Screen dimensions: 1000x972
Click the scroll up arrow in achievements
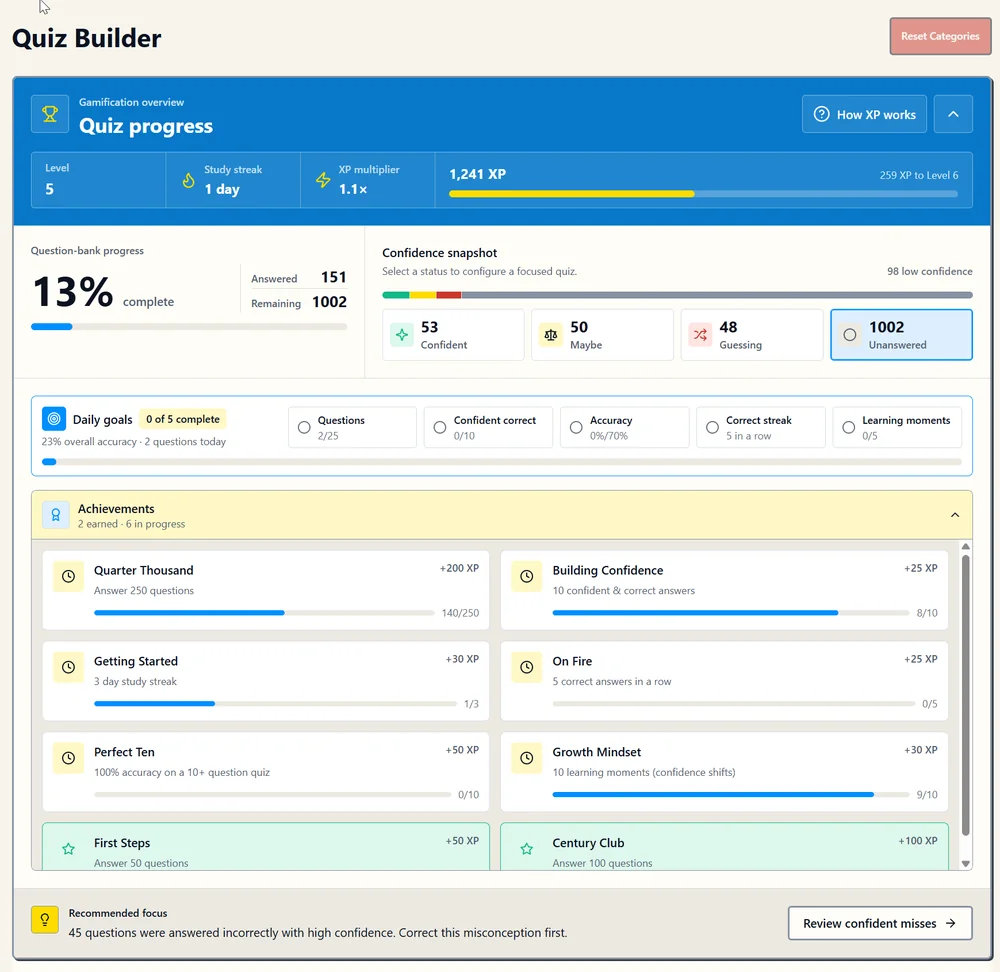966,547
